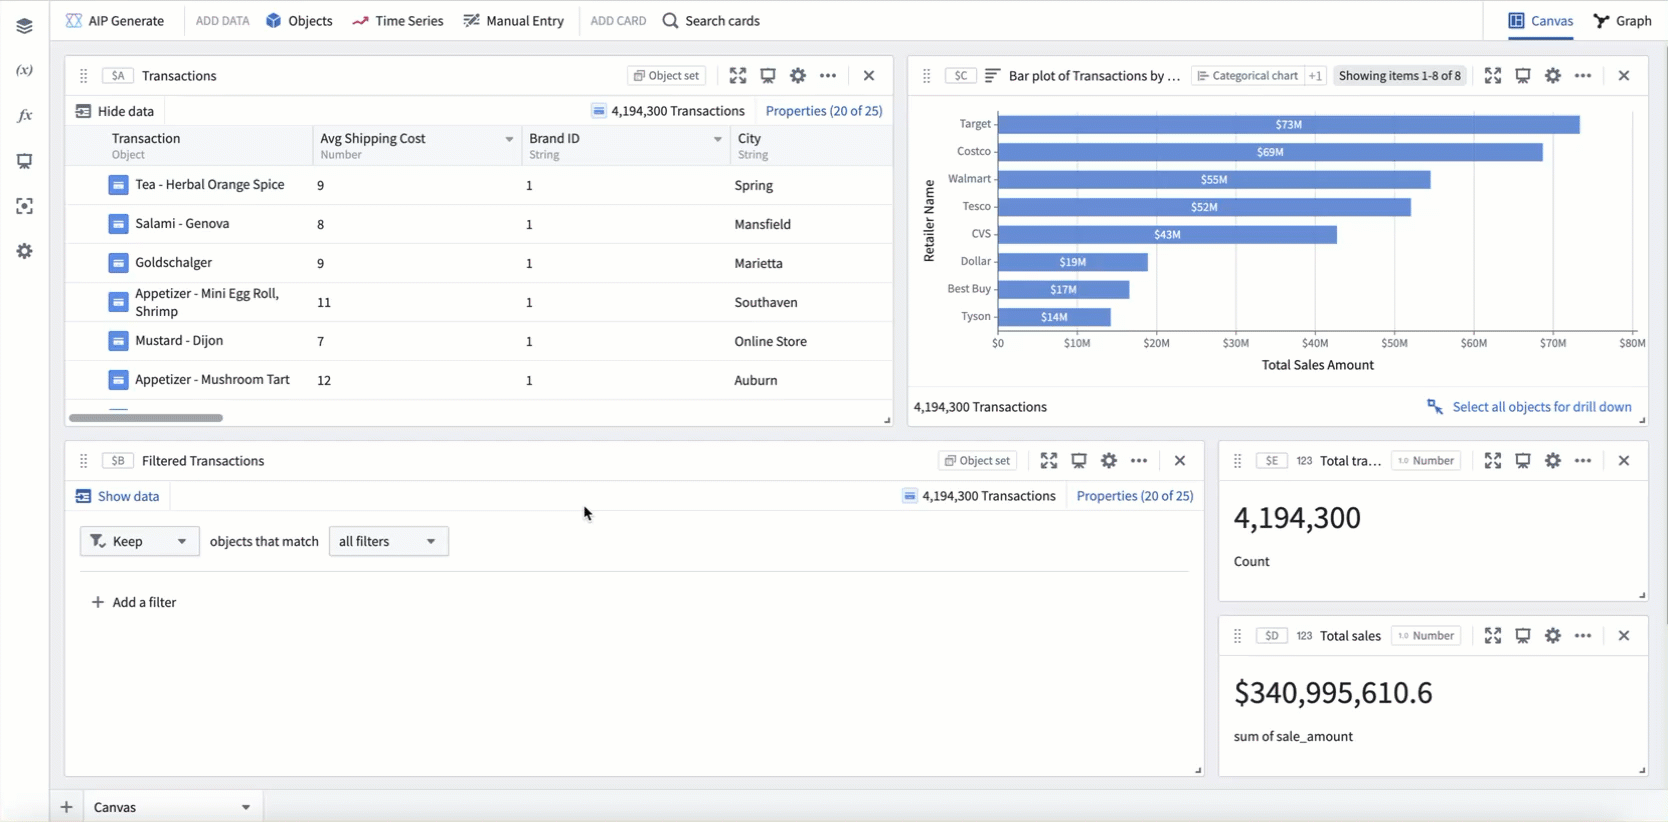Click the Transactions table horizontal scrollbar

point(146,418)
